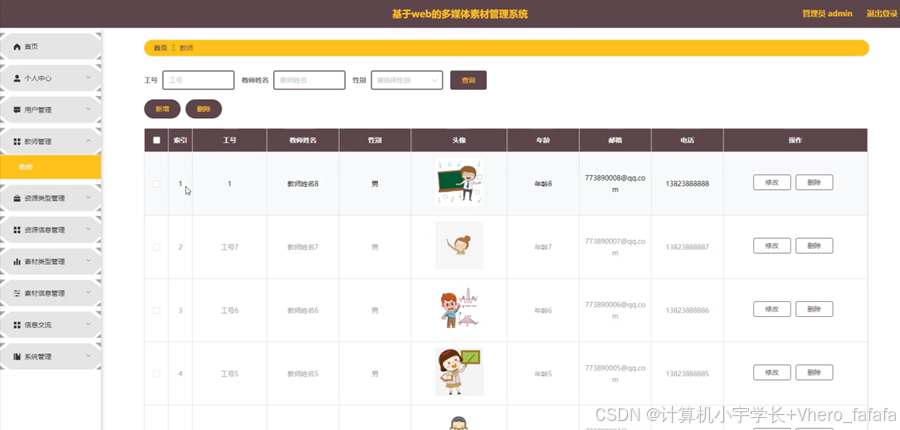Select the highlighted 教师 submenu item
Image resolution: width=900 pixels, height=430 pixels.
tap(51, 167)
